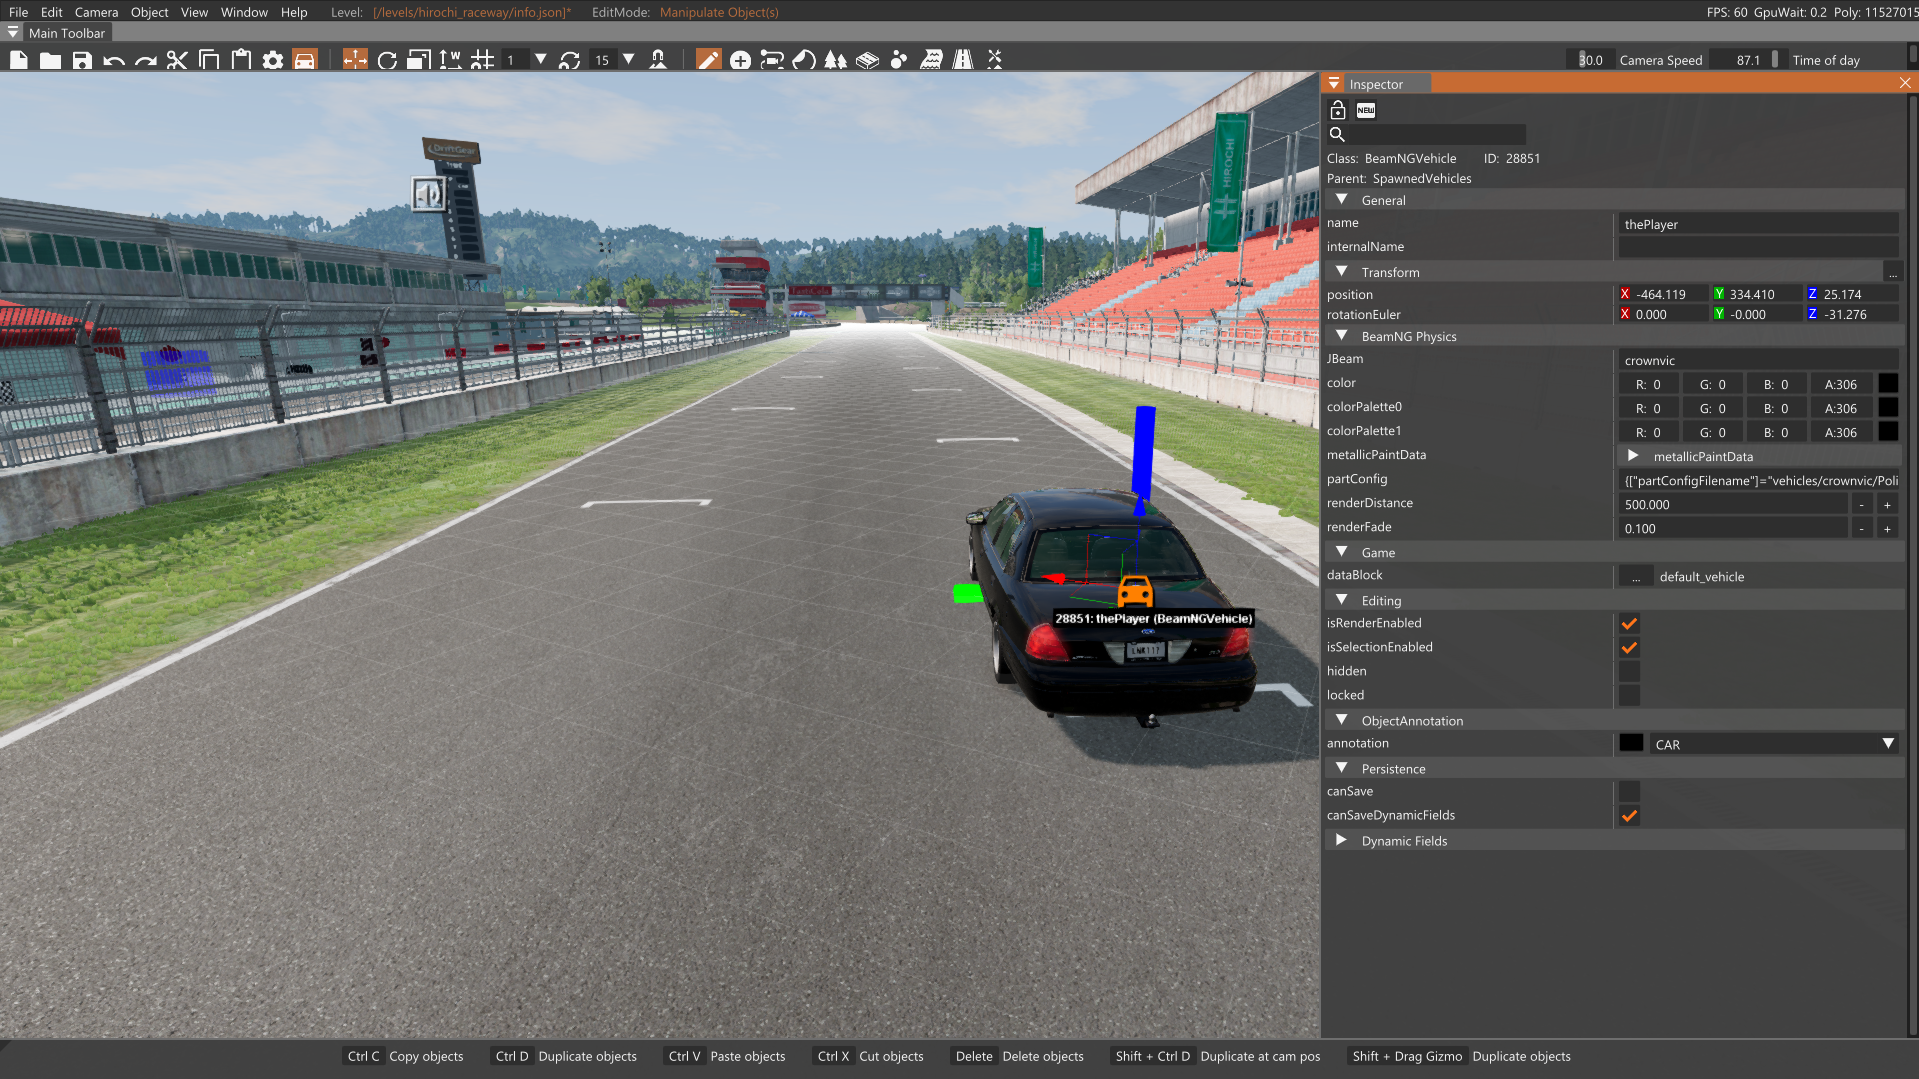The height and width of the screenshot is (1079, 1919).
Task: Expand the Dynamic Fields section
Action: point(1341,841)
